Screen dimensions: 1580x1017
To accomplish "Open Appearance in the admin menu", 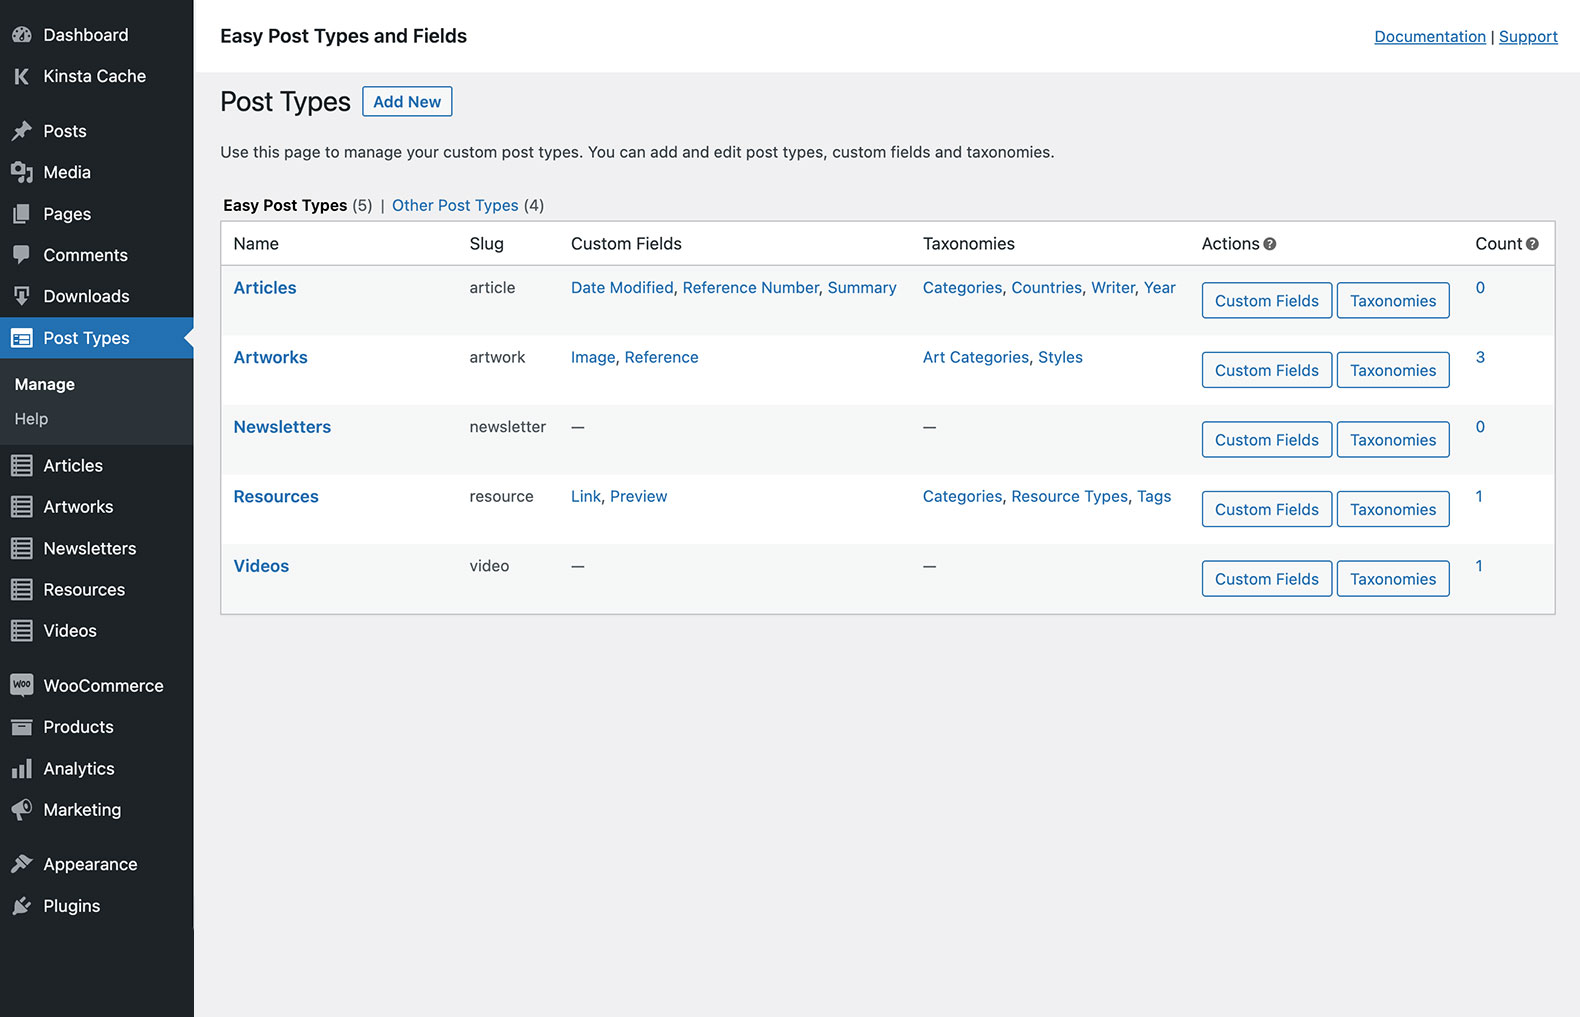I will coord(90,864).
